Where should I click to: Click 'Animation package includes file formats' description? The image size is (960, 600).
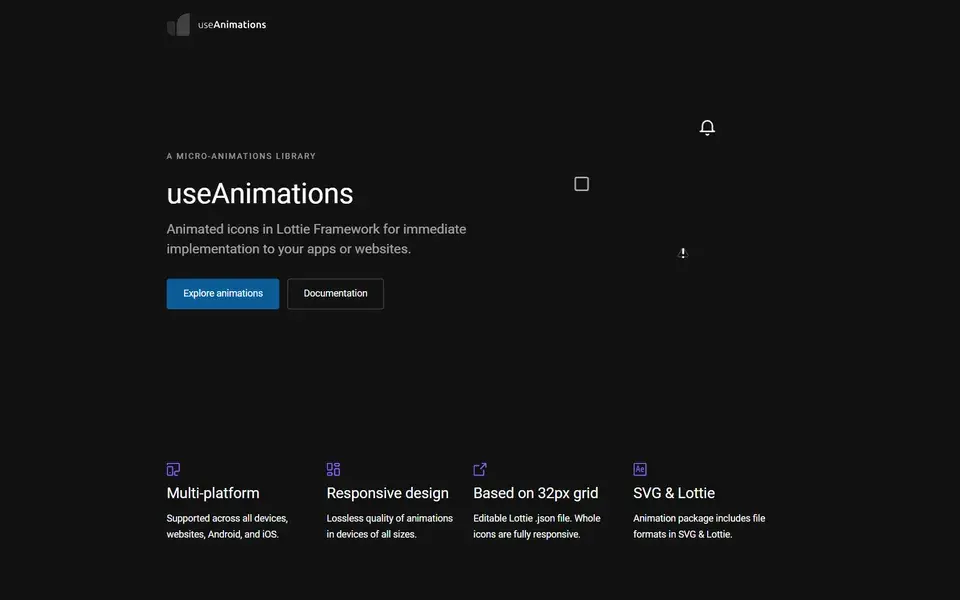[699, 526]
